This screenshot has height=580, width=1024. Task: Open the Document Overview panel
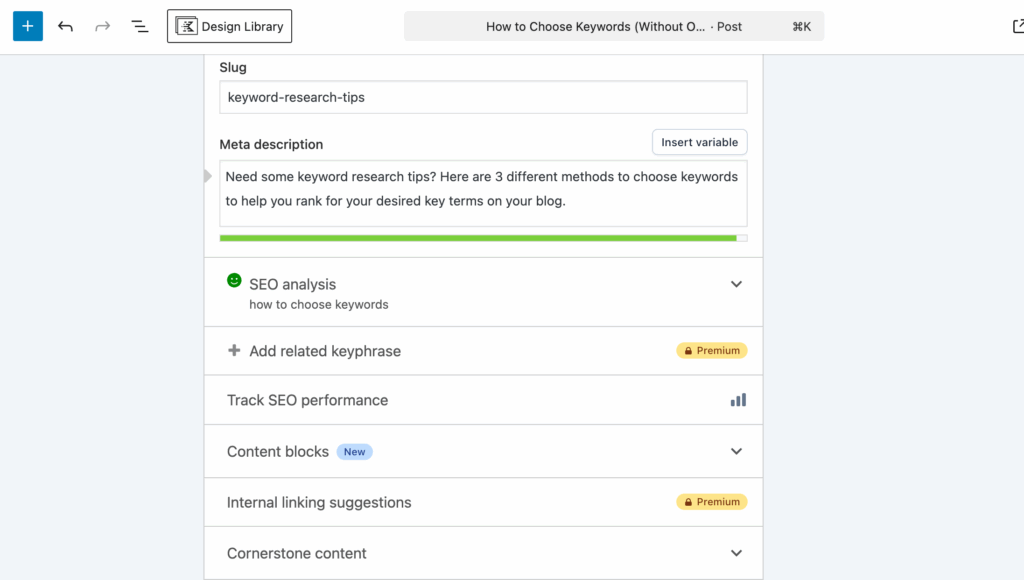coord(139,26)
